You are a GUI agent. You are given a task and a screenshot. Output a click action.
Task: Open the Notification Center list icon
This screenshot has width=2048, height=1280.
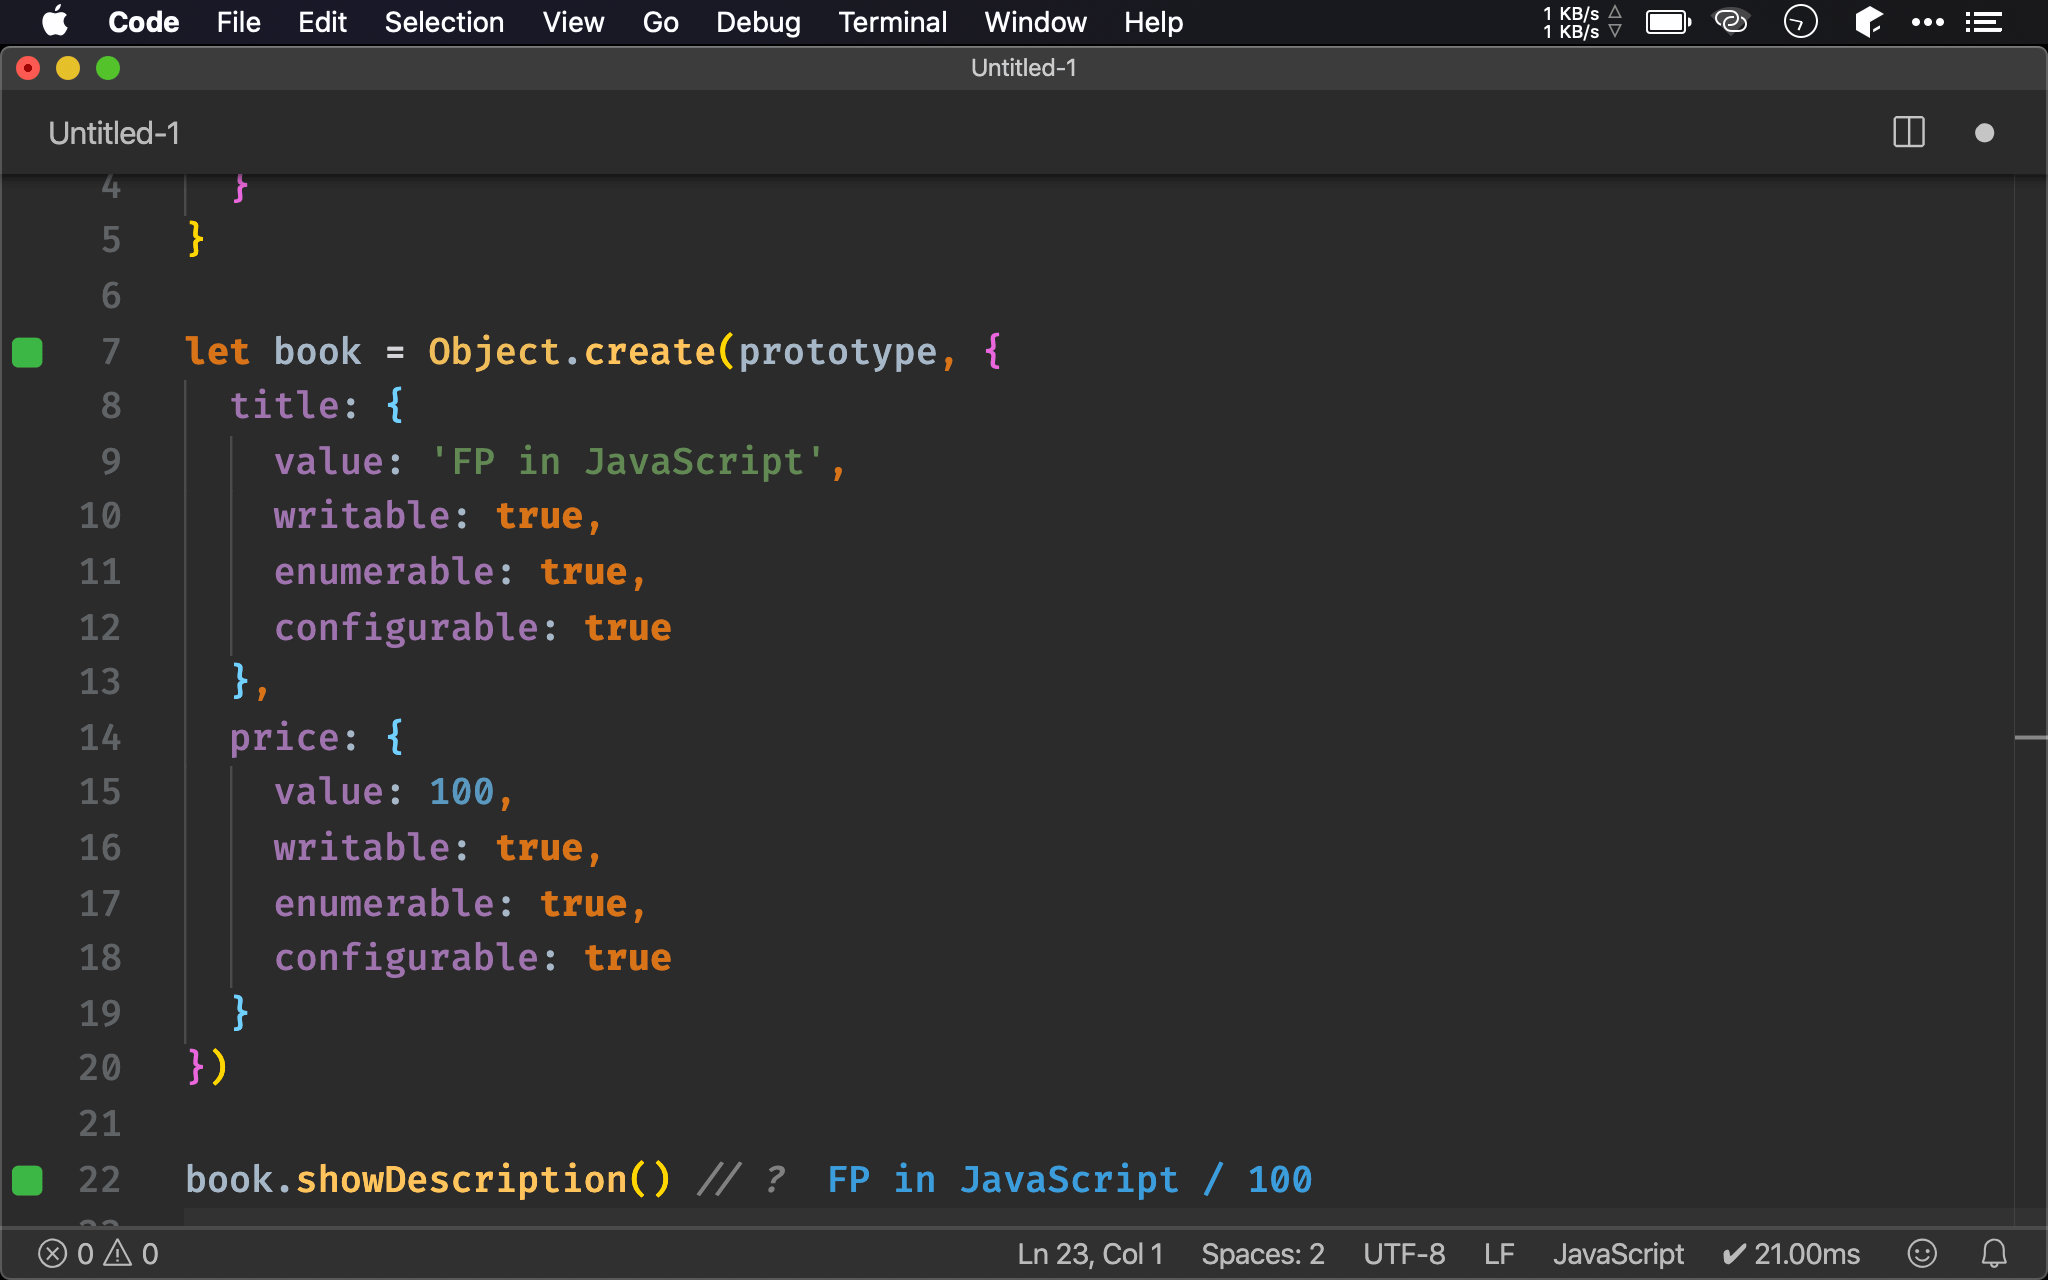tap(1984, 22)
